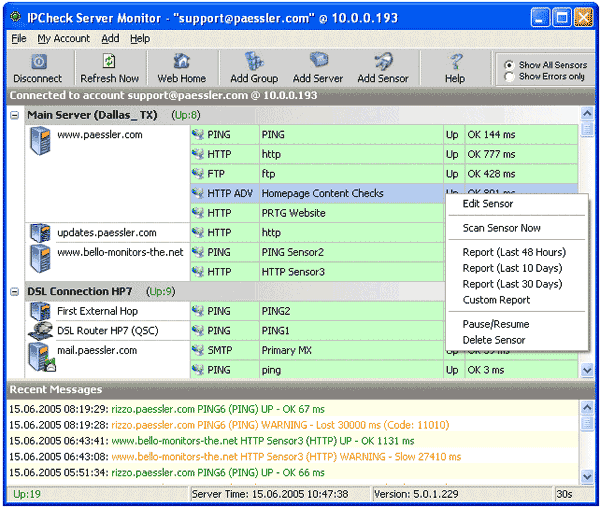Click sensor icon in the lowercase ping row
The height and width of the screenshot is (507, 600).
tap(197, 370)
